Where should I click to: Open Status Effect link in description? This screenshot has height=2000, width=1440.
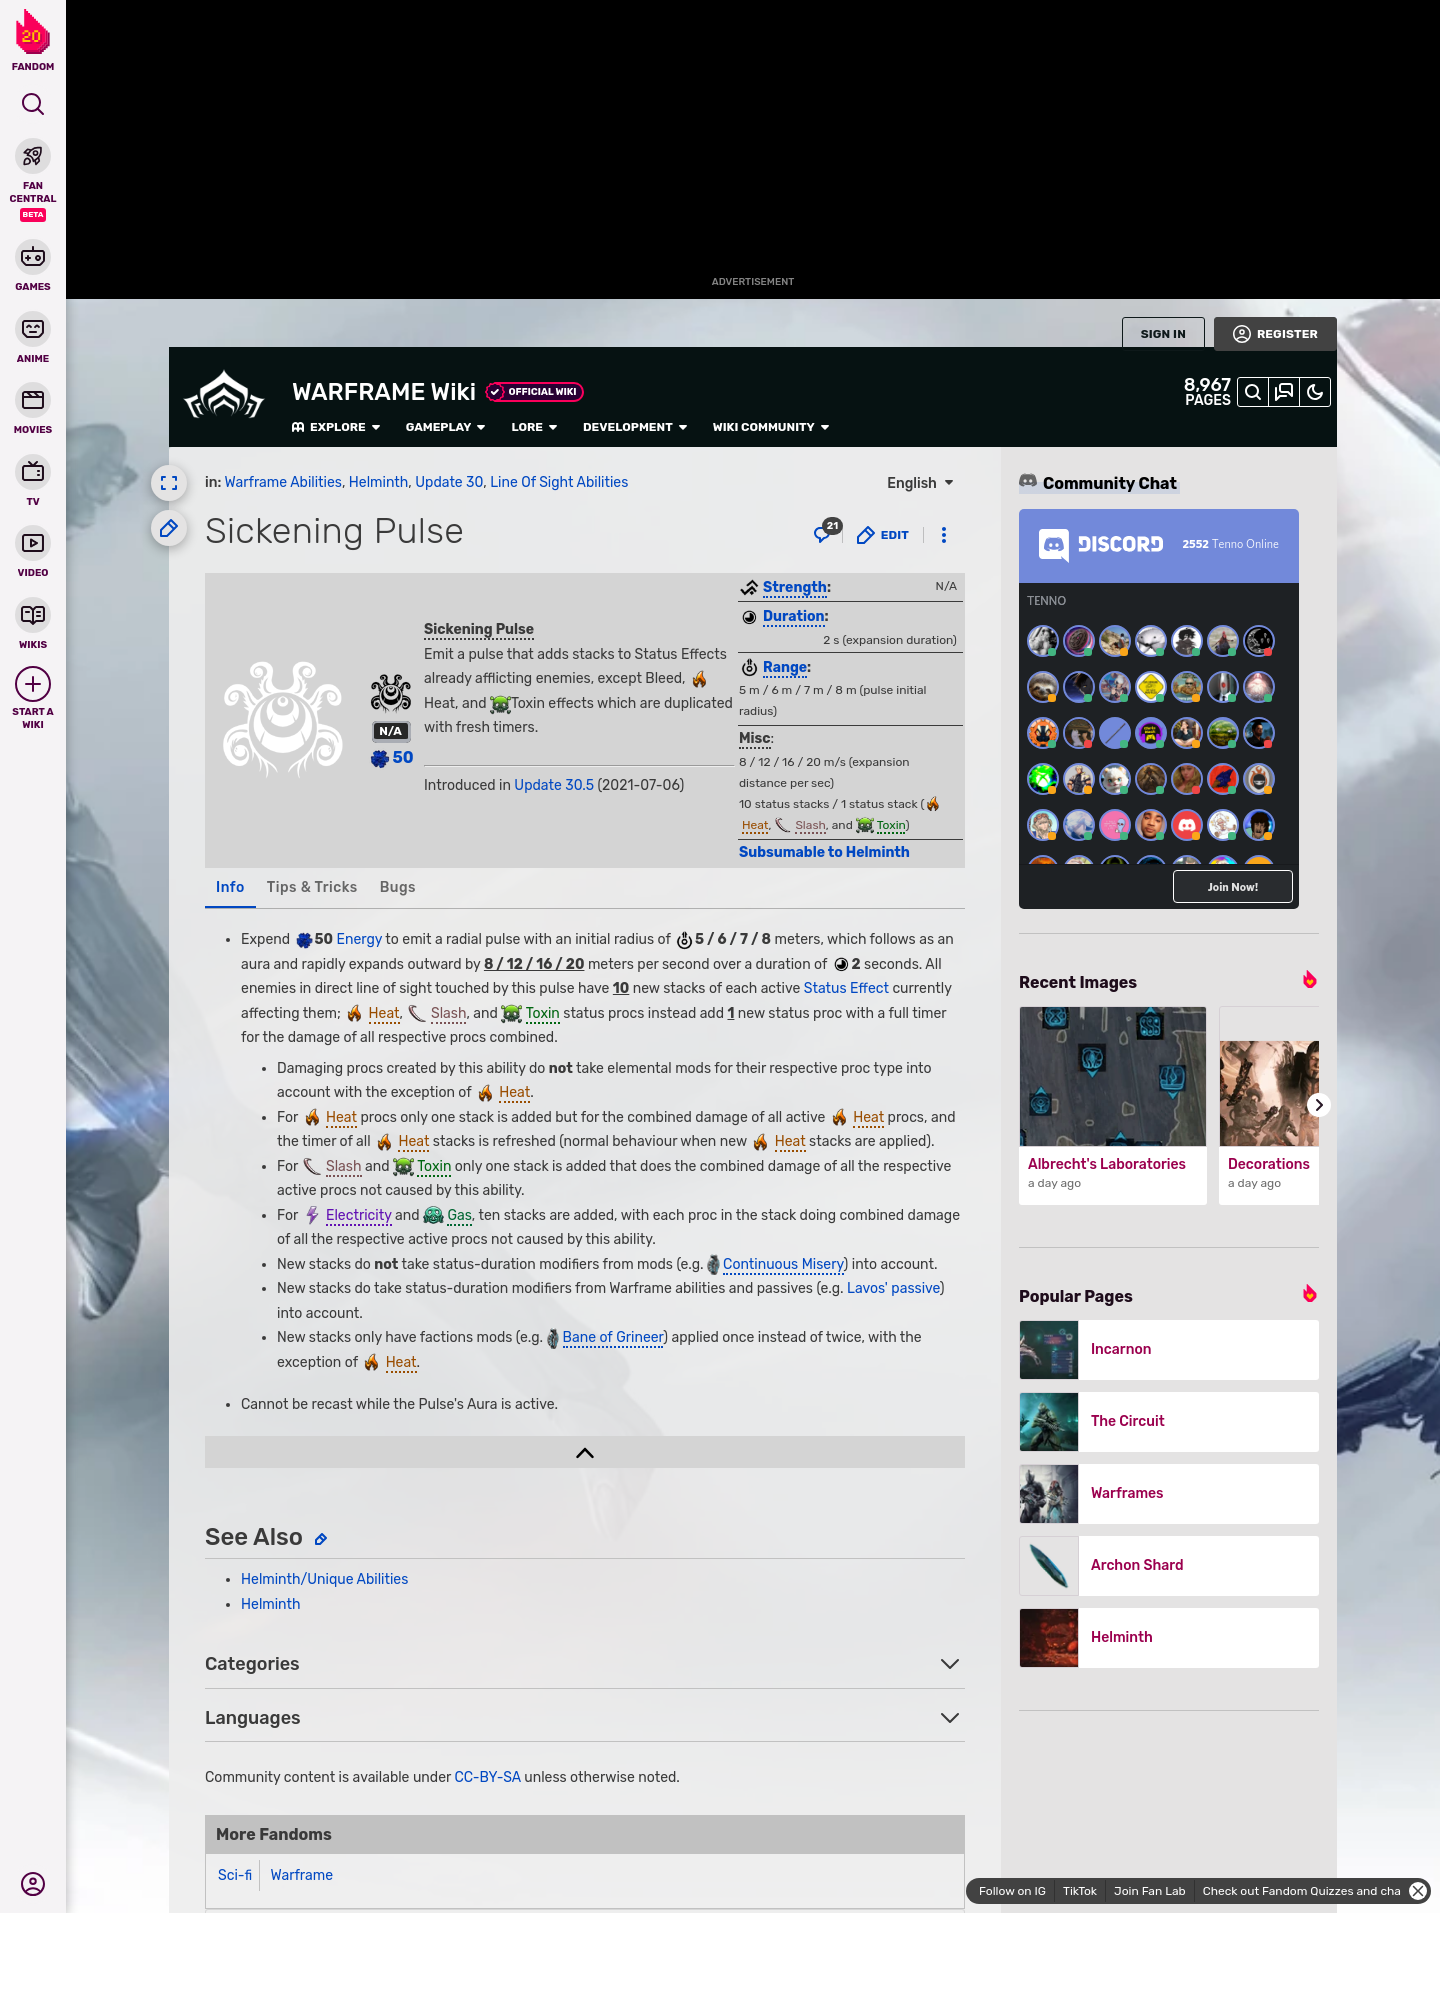[846, 988]
